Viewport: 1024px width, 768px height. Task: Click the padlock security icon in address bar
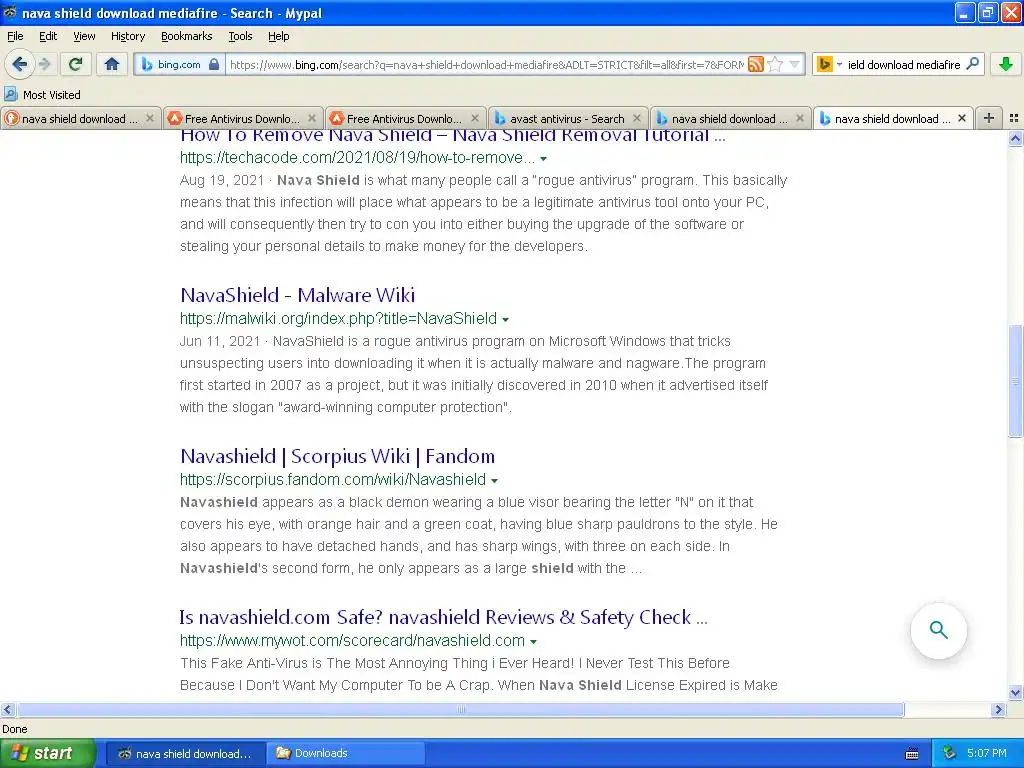214,64
